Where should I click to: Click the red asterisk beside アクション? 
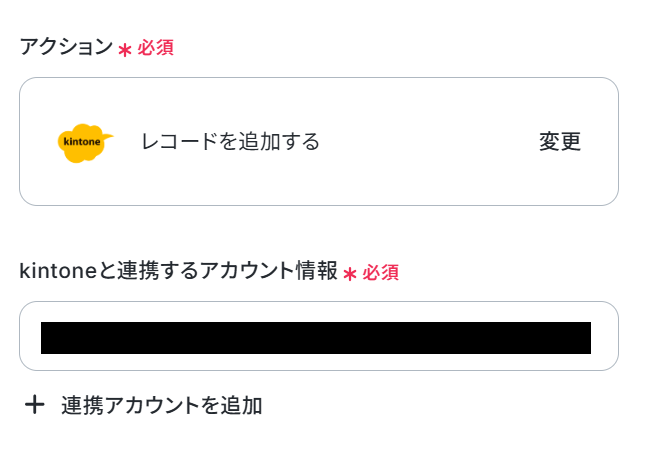click(125, 49)
